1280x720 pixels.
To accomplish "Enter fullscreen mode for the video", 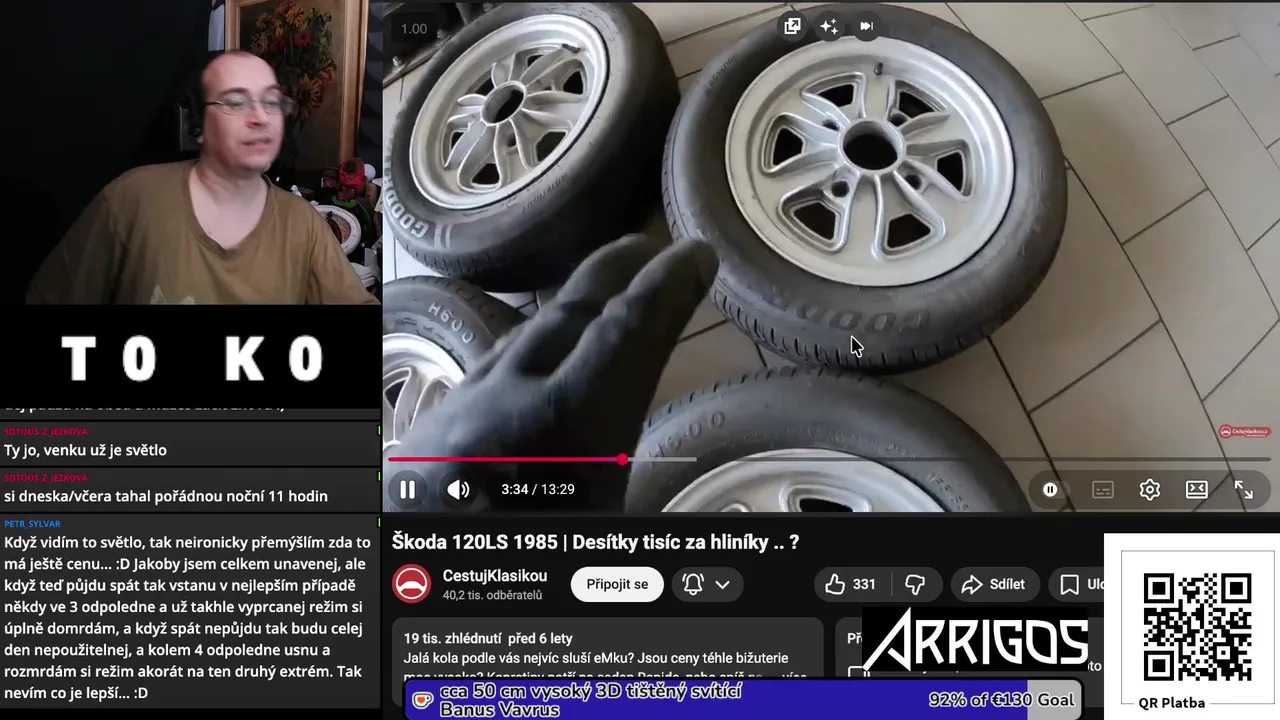I will (x=1244, y=489).
